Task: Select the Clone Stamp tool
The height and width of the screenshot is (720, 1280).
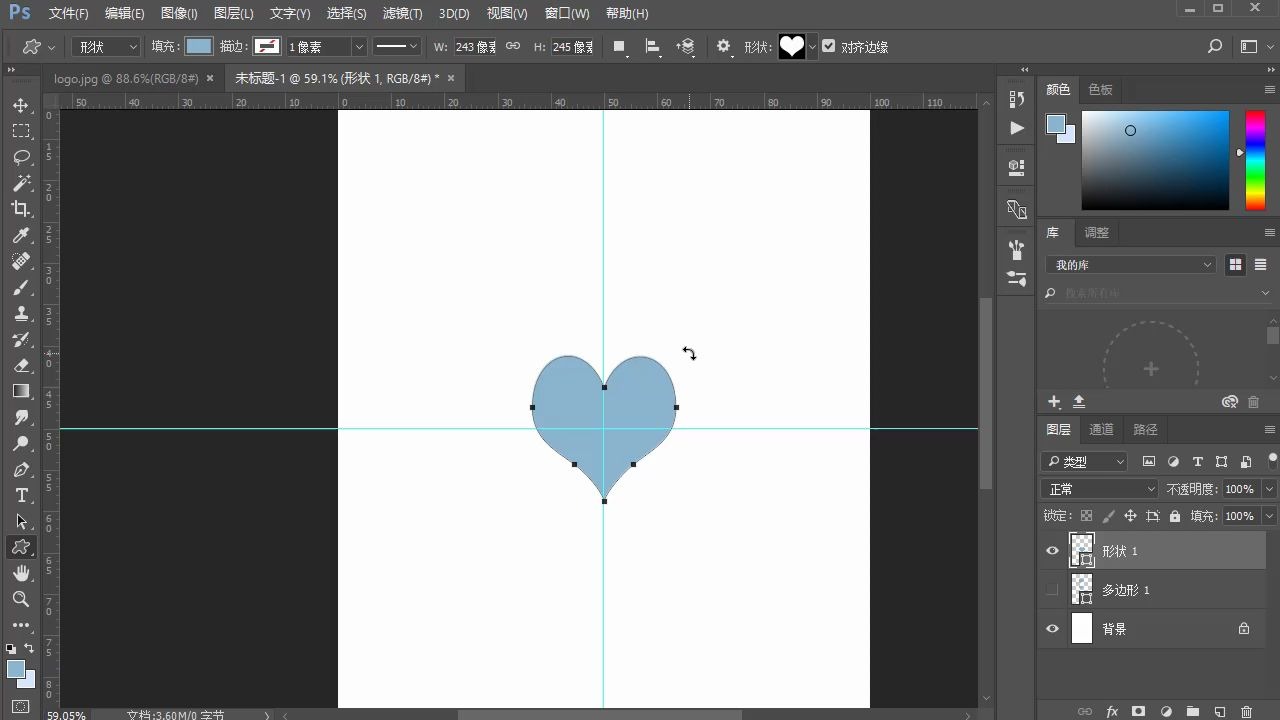Action: click(21, 313)
